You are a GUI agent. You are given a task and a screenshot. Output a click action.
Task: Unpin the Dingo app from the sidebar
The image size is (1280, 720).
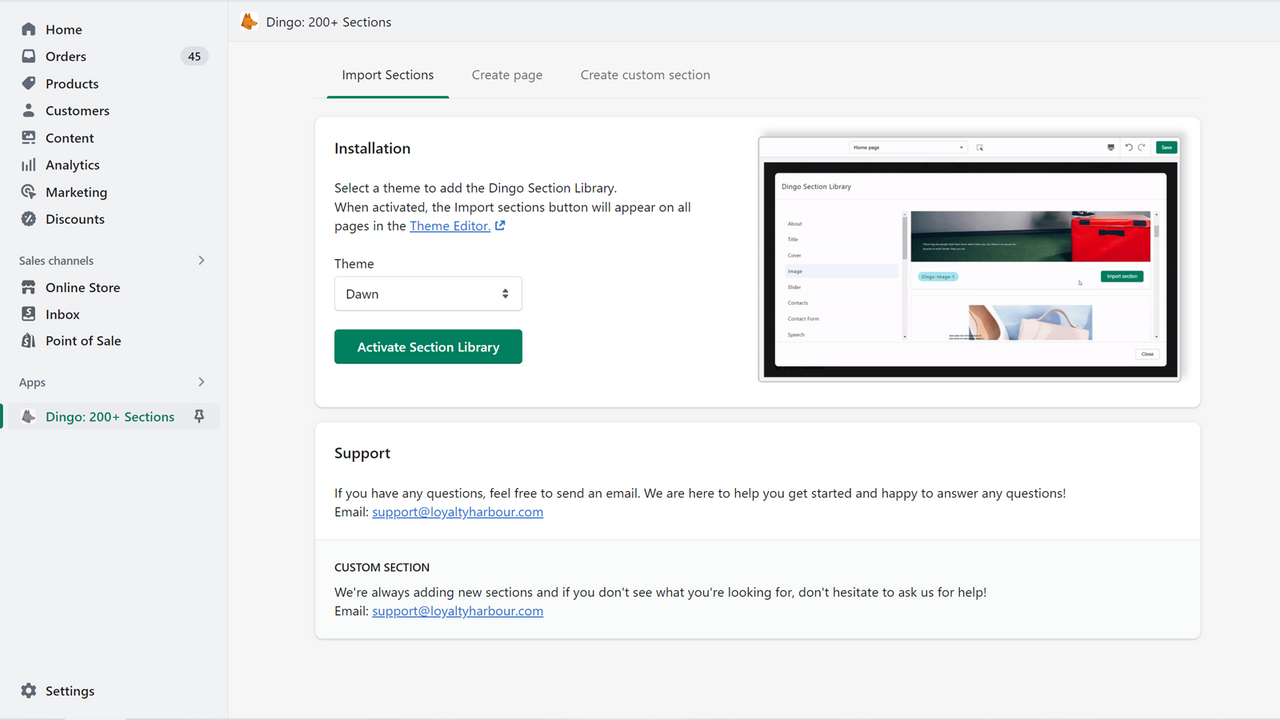[x=200, y=416]
